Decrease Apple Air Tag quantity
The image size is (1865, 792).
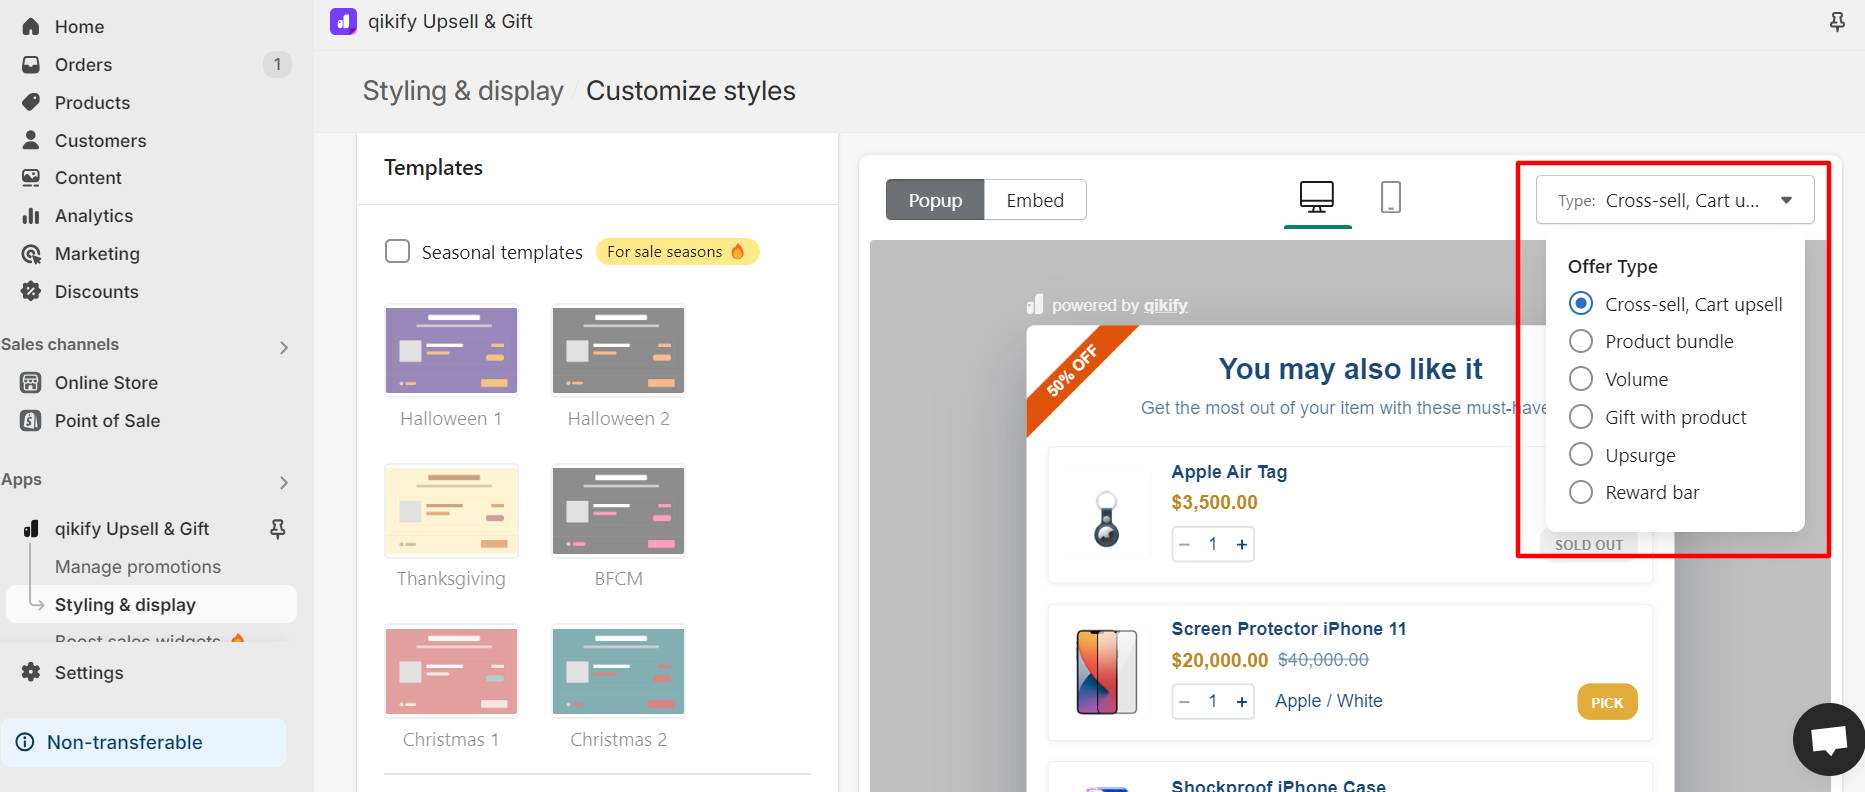tap(1184, 545)
